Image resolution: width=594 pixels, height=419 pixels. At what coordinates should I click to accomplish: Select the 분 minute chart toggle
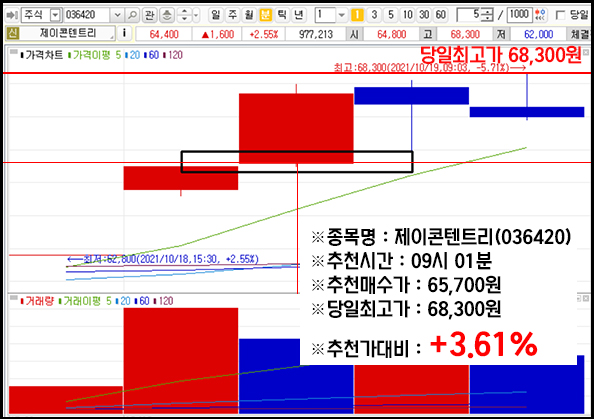click(x=266, y=15)
